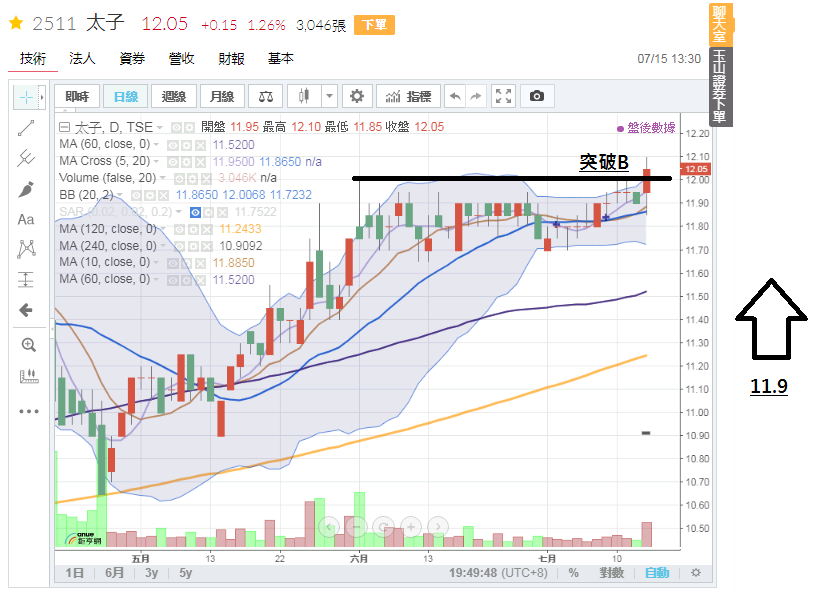
Task: Select the crosshair cursor tool
Action: (26, 97)
